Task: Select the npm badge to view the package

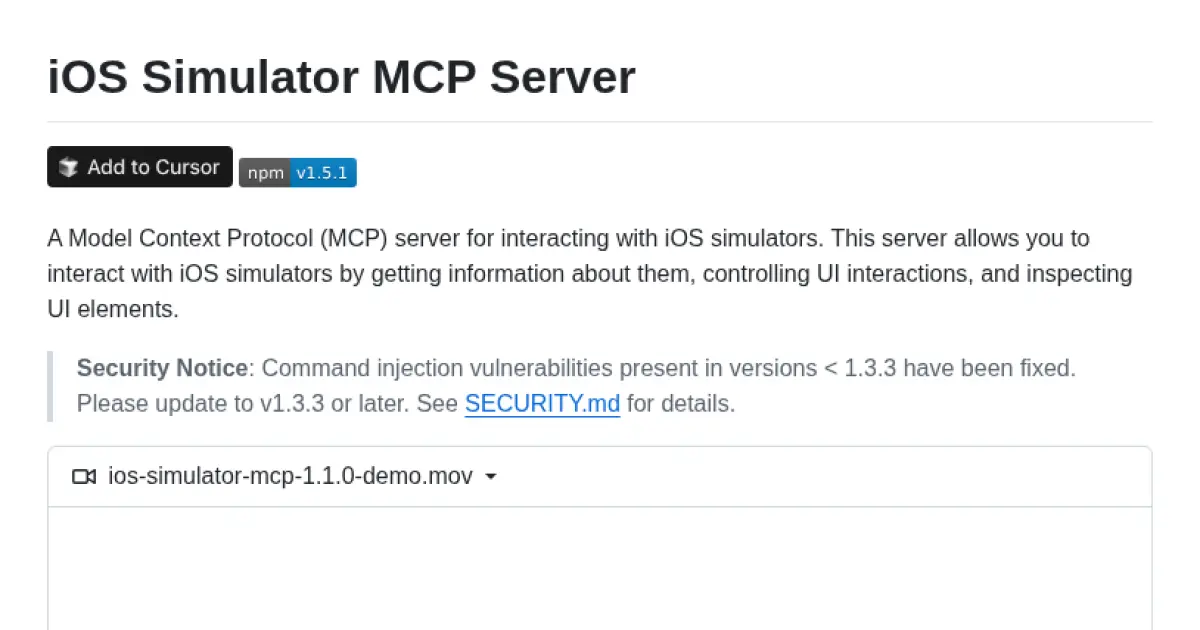Action: pyautogui.click(x=297, y=172)
